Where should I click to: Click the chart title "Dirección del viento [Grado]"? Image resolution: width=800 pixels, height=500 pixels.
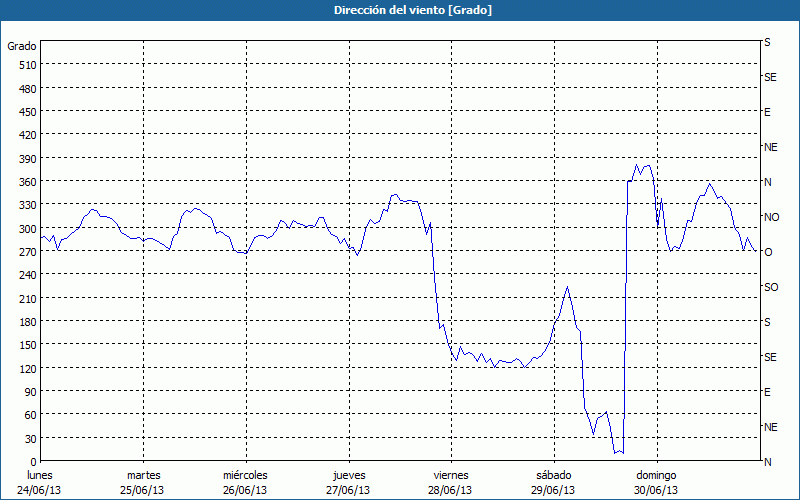399,10
